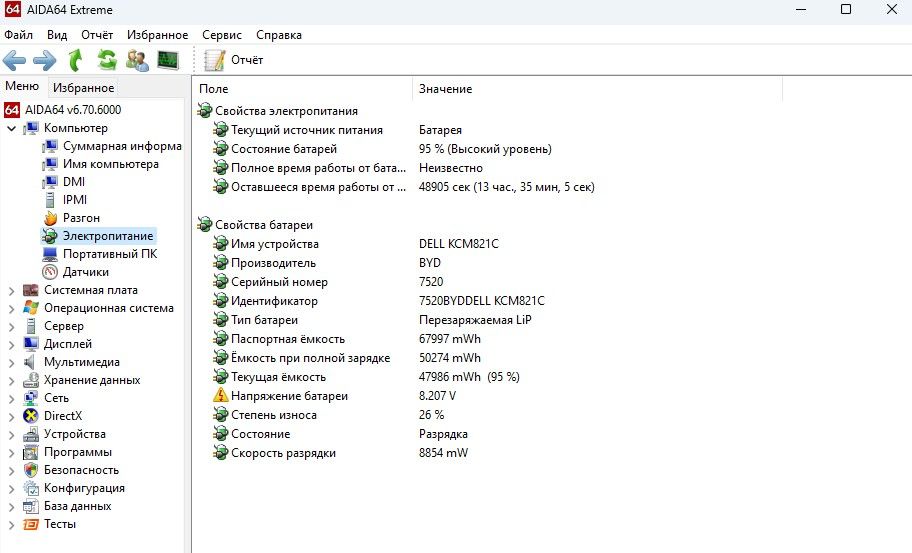Open the Файл menu
This screenshot has height=553, width=912.
click(19, 35)
